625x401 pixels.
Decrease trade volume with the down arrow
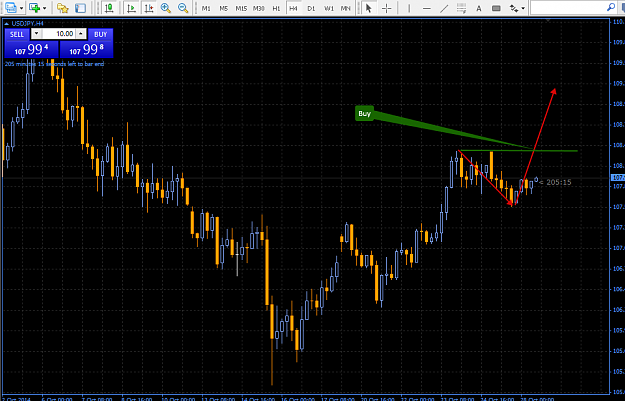[x=36, y=34]
